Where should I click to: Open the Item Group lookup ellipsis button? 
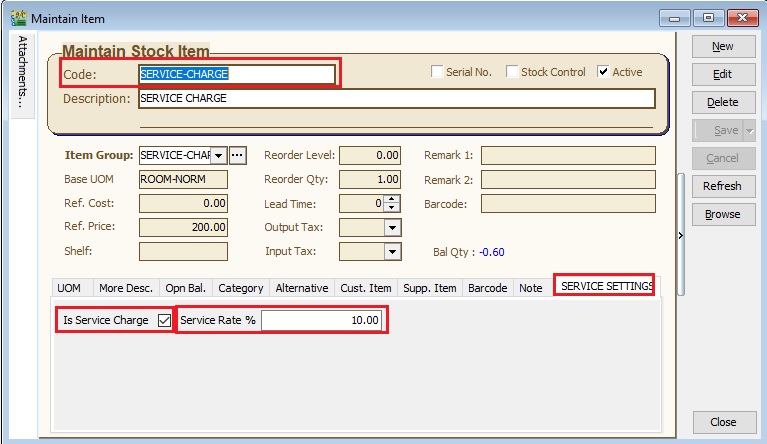237,155
